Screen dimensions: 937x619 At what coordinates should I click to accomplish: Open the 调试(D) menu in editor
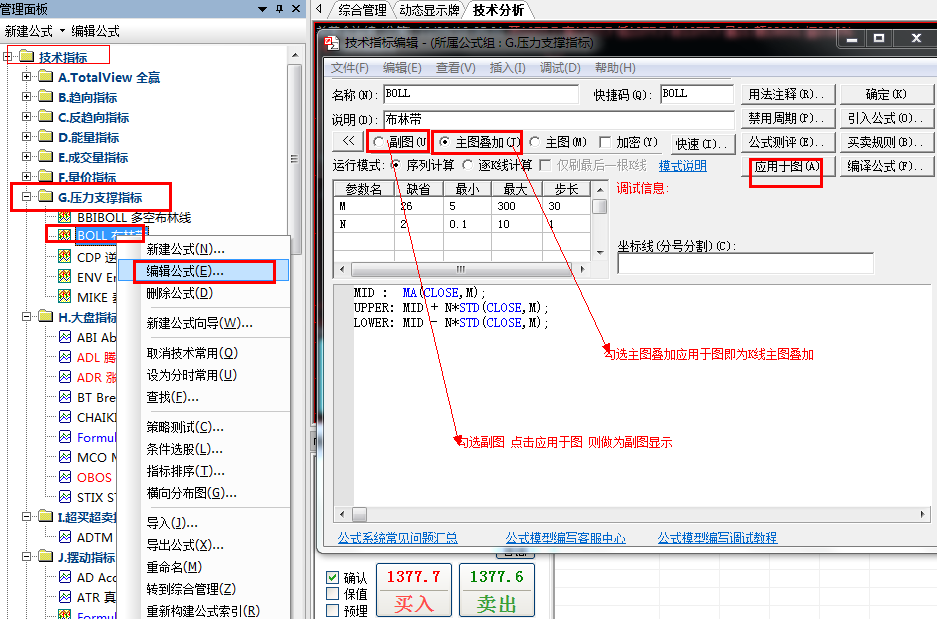click(560, 68)
